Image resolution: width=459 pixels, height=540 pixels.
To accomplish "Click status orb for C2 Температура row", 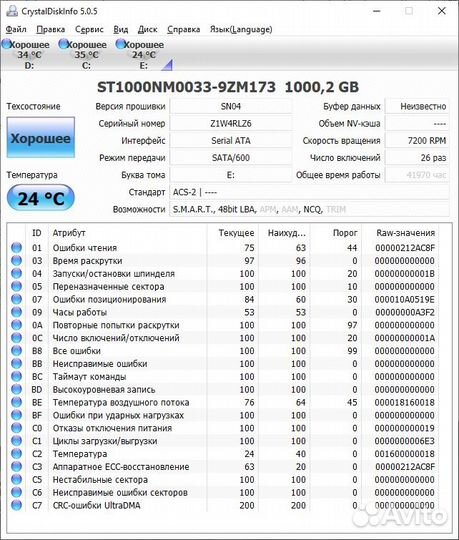I will point(16,454).
